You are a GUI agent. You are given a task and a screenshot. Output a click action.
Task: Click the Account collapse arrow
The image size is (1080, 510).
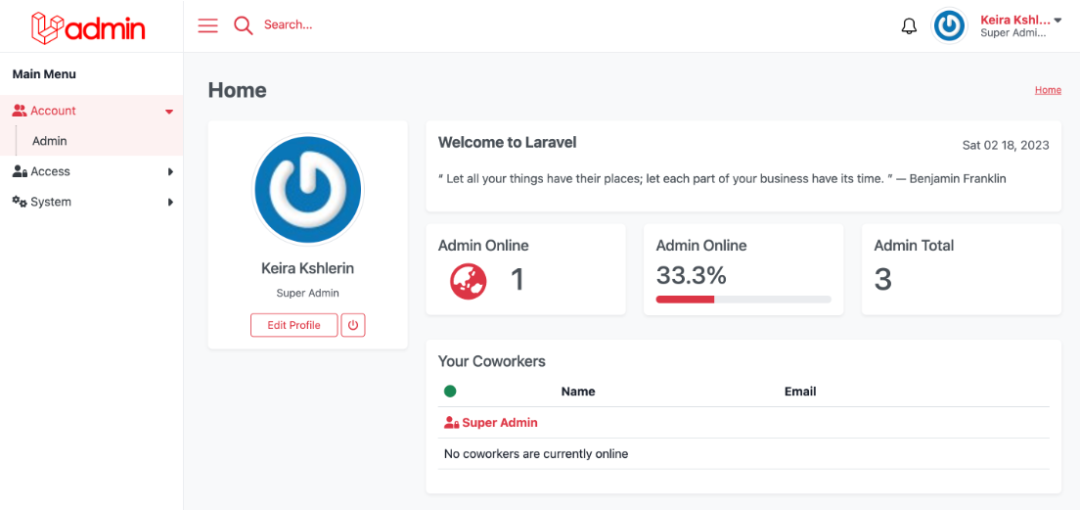(169, 112)
